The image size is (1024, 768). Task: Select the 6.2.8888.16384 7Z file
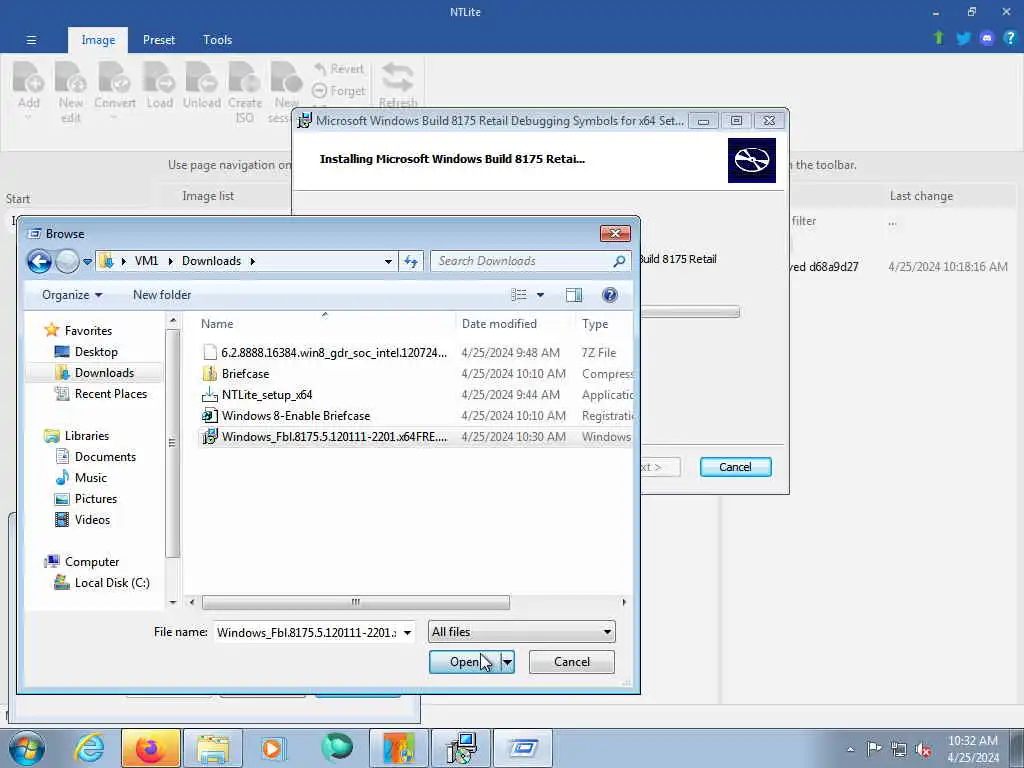click(333, 353)
